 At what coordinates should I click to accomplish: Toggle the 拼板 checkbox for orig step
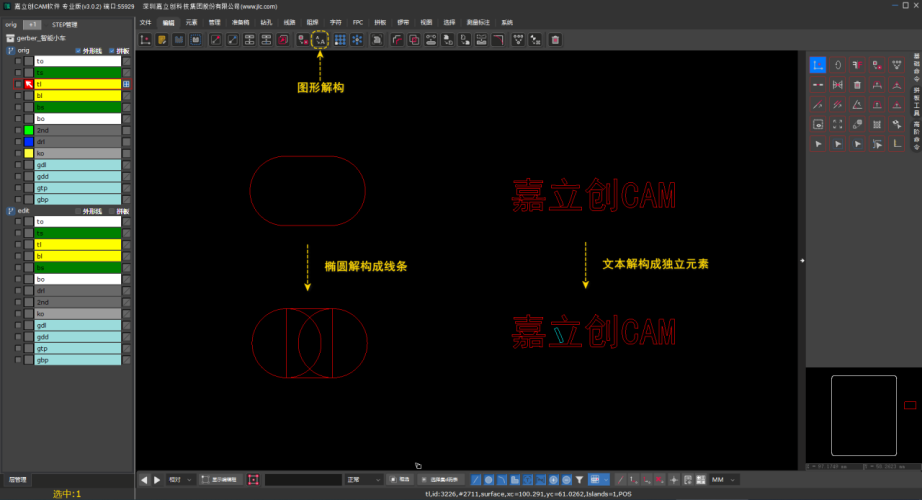coord(112,51)
